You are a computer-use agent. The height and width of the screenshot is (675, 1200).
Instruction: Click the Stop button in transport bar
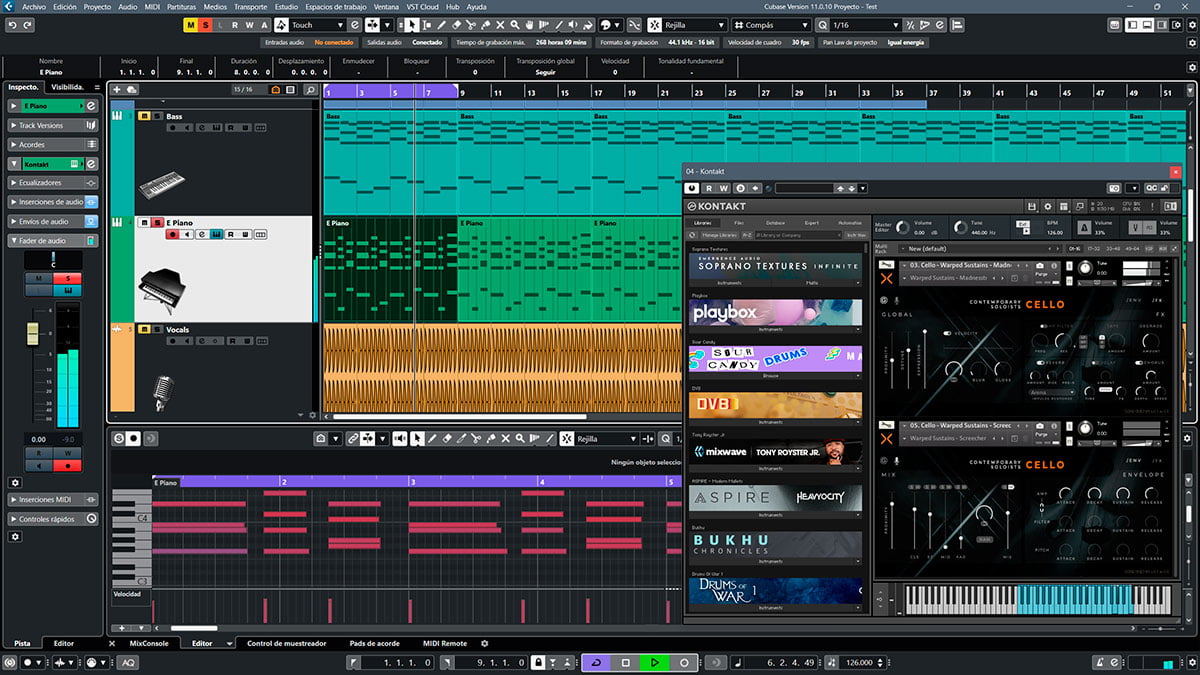click(626, 662)
